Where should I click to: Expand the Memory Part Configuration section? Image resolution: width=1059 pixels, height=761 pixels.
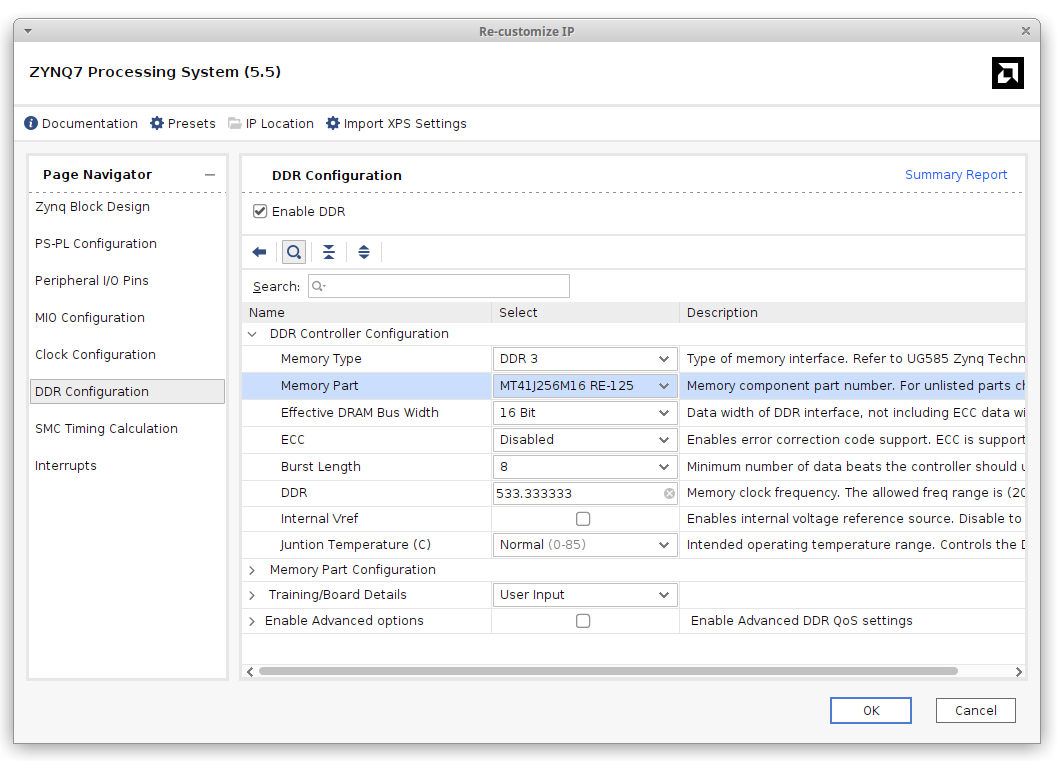point(252,570)
